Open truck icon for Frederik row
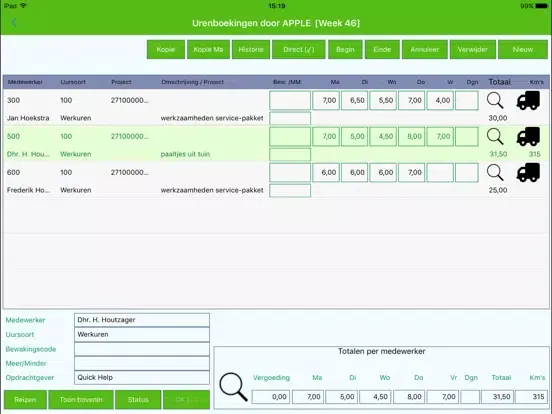The width and height of the screenshot is (552, 414). pos(528,172)
